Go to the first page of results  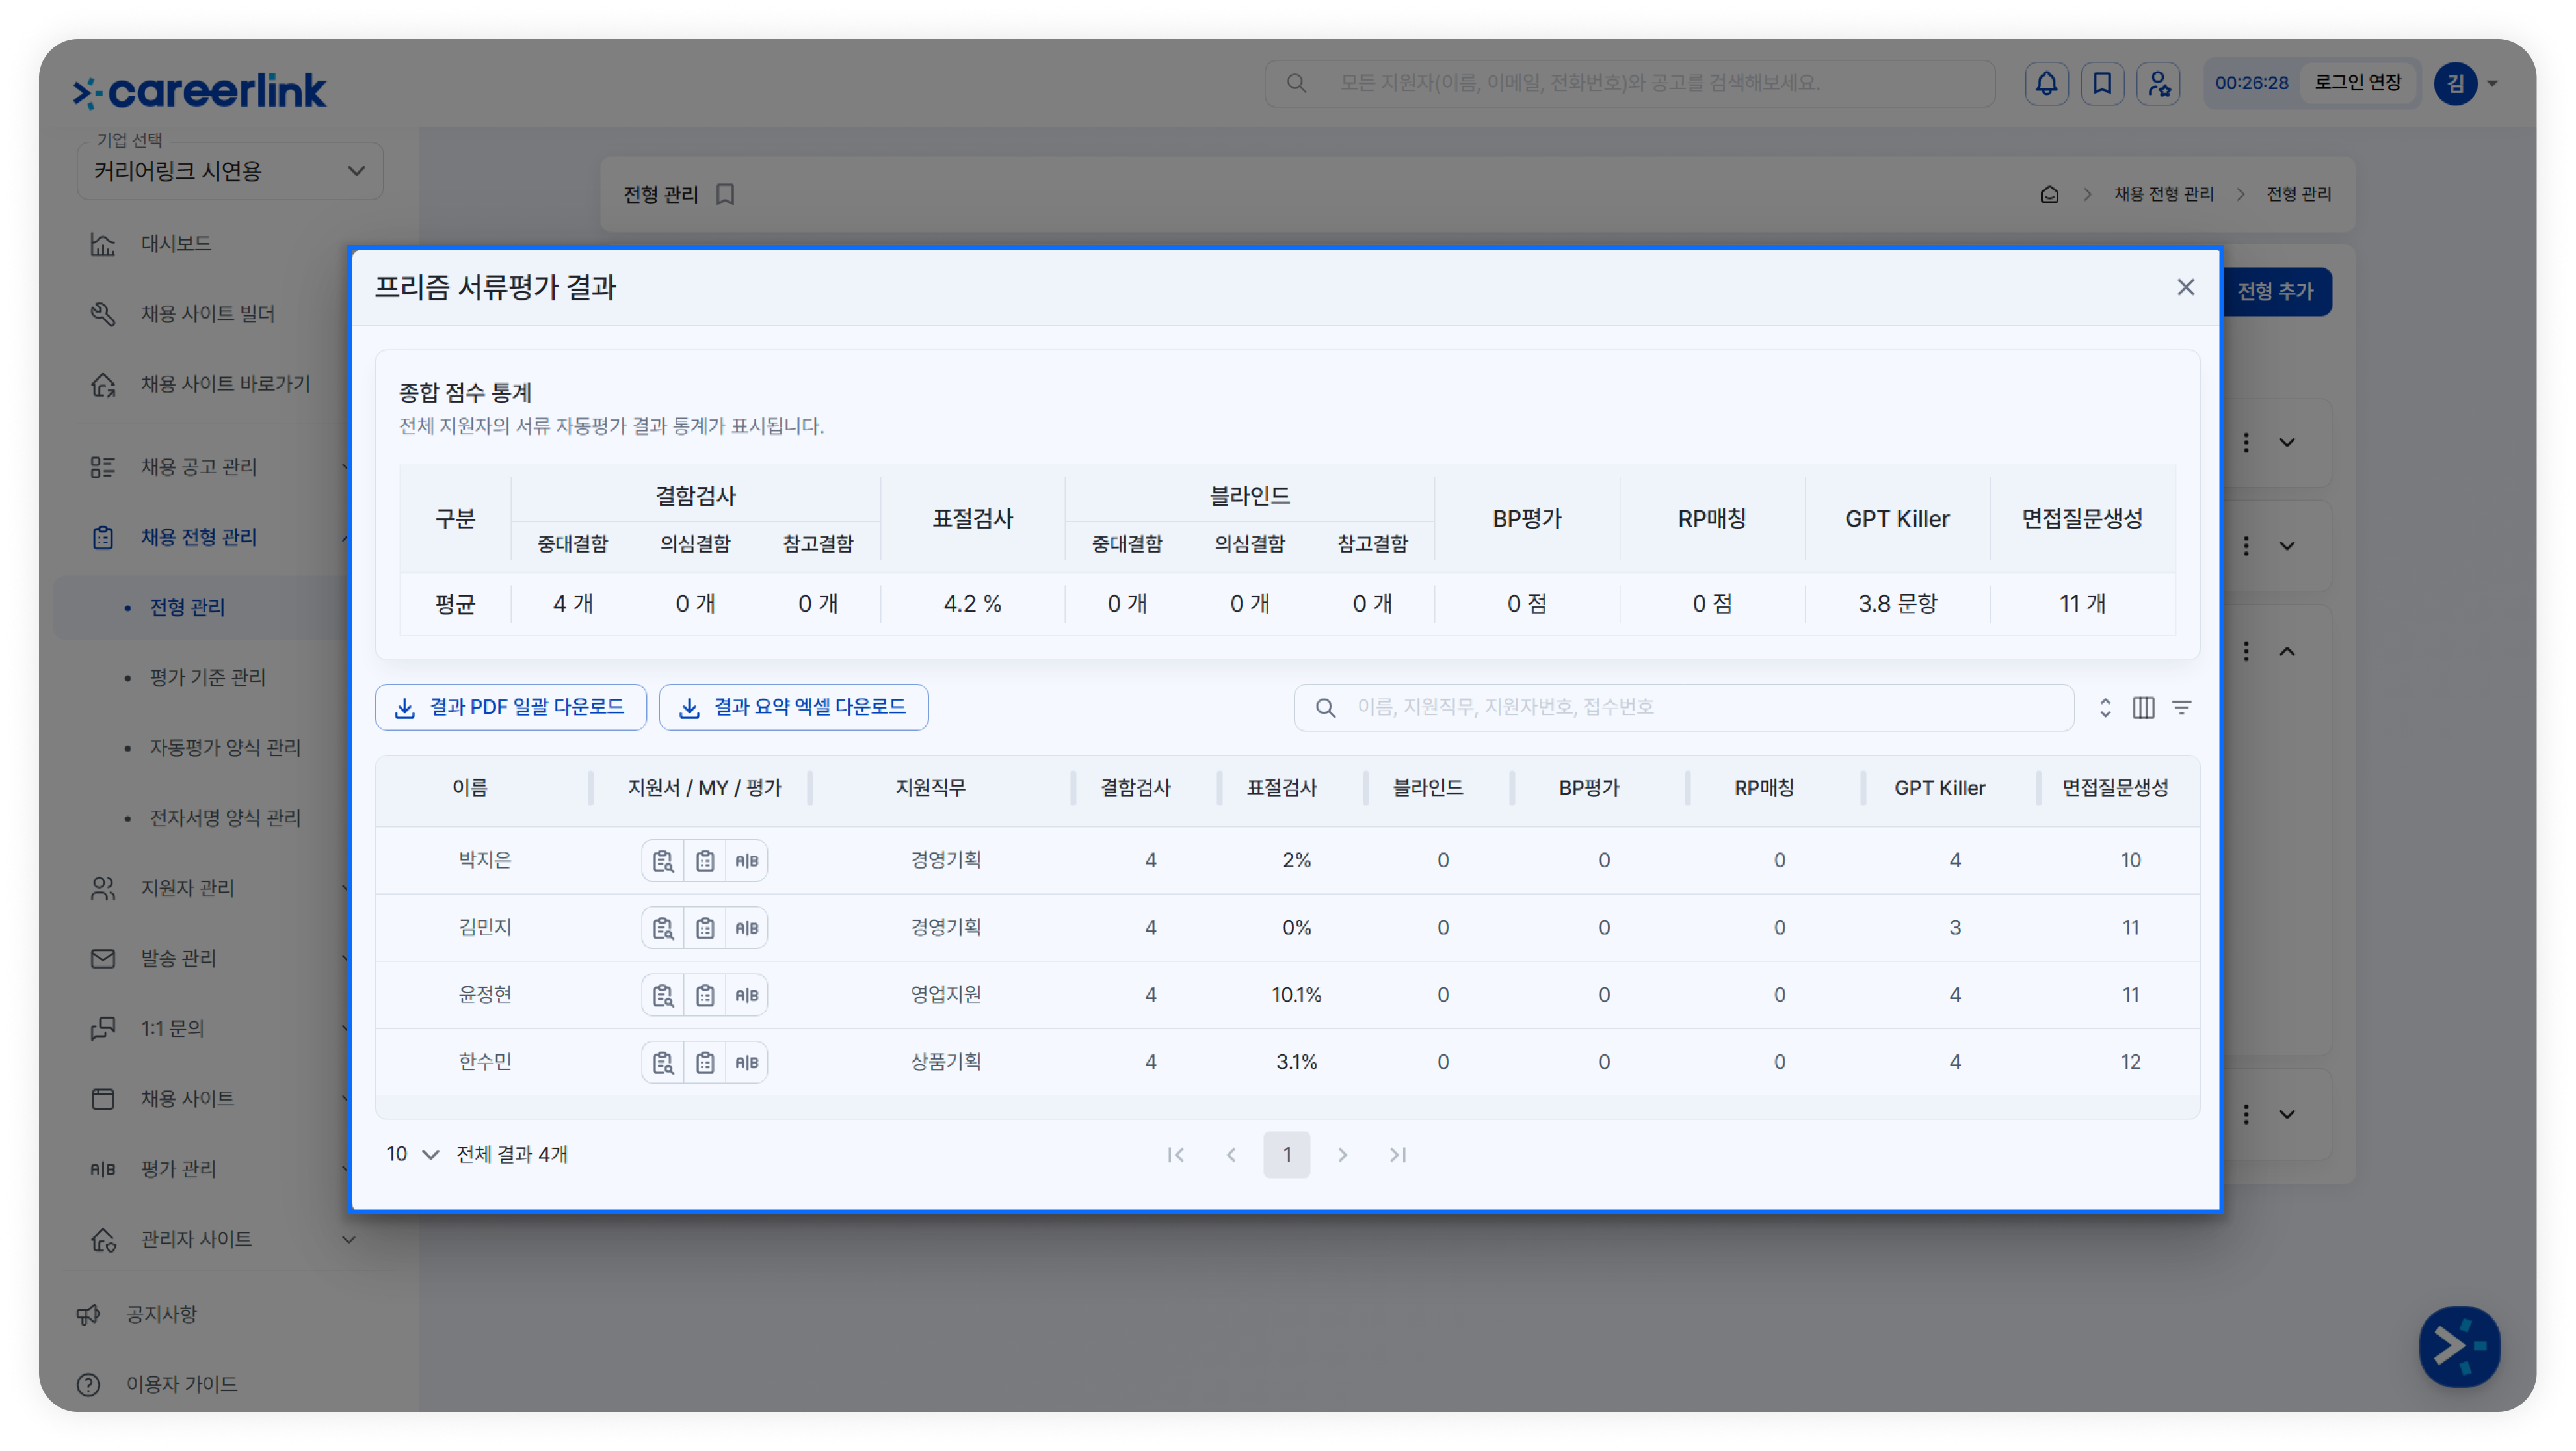[x=1176, y=1155]
